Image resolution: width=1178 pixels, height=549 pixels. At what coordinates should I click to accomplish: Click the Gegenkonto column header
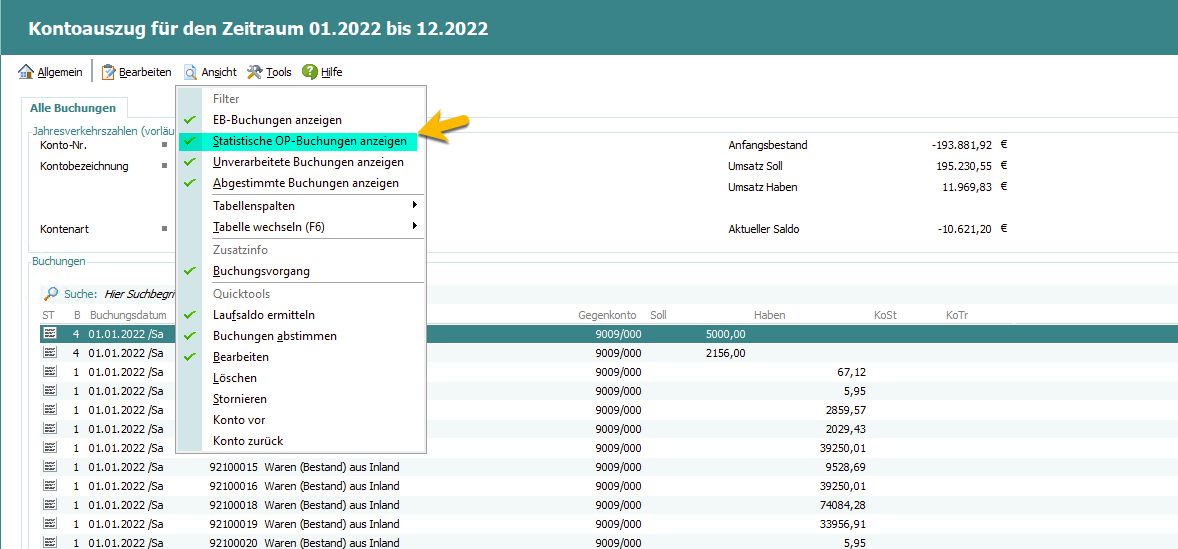(607, 315)
